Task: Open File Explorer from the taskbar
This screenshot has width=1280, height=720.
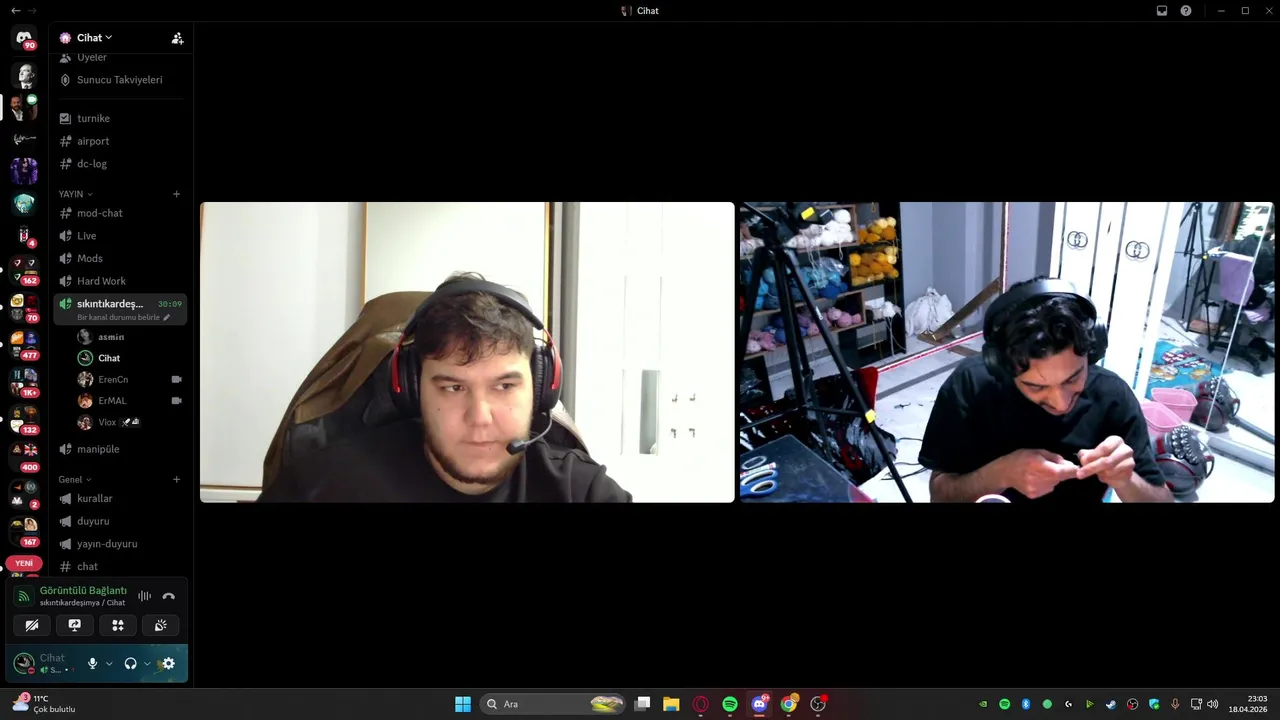Action: pyautogui.click(x=671, y=704)
